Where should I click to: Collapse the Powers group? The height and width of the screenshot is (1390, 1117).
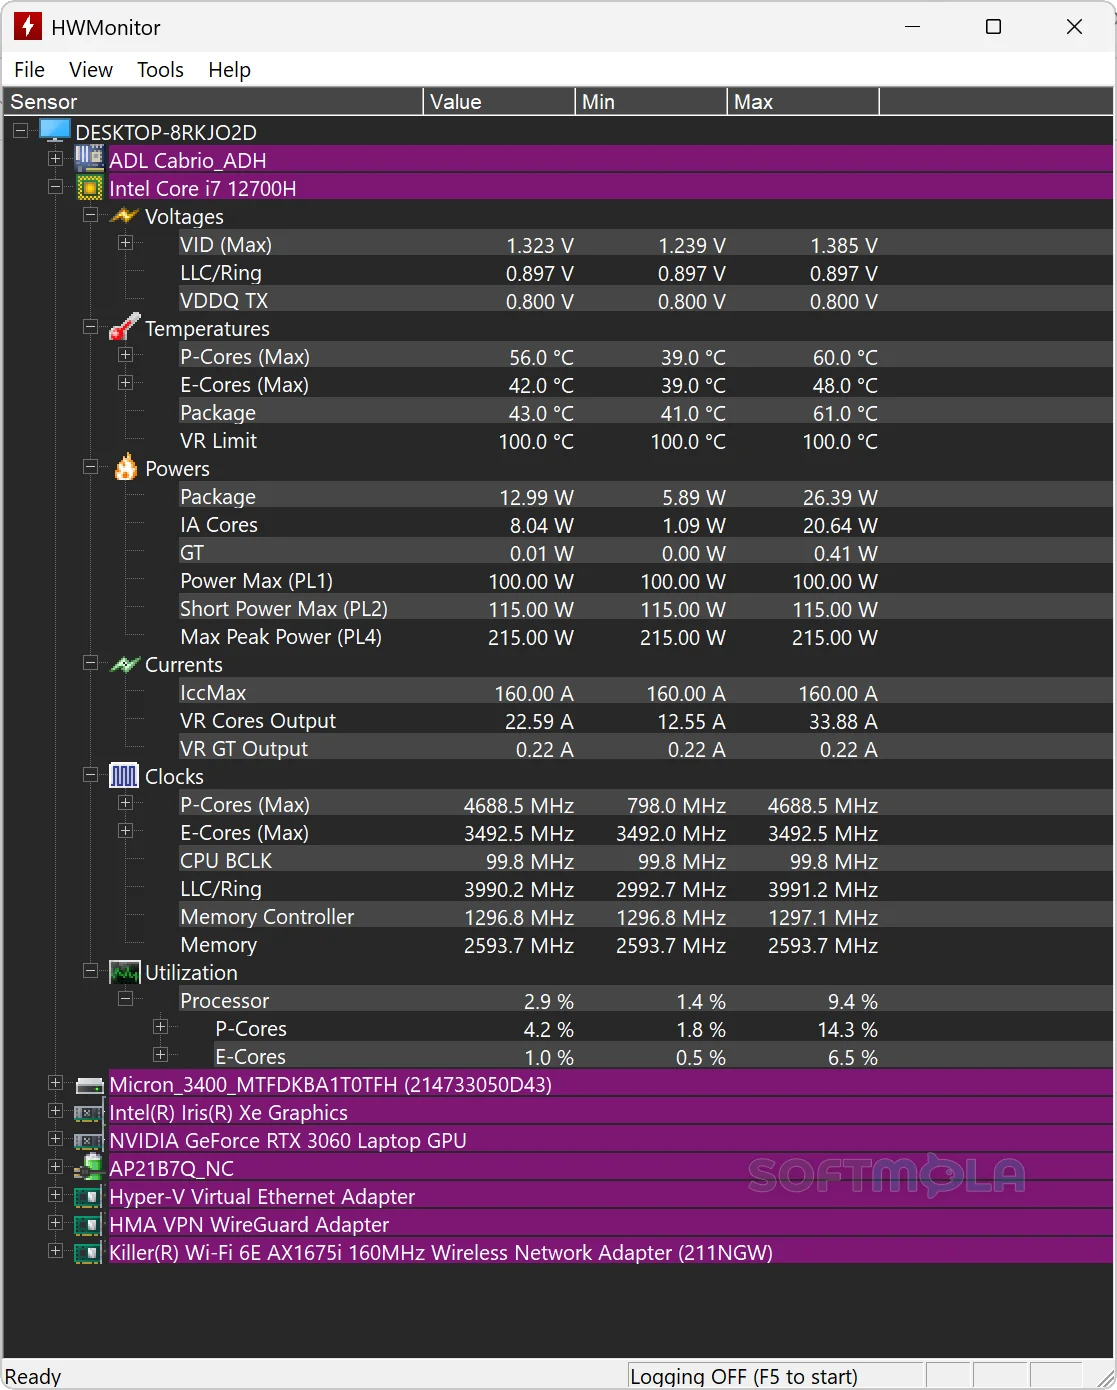coord(90,466)
